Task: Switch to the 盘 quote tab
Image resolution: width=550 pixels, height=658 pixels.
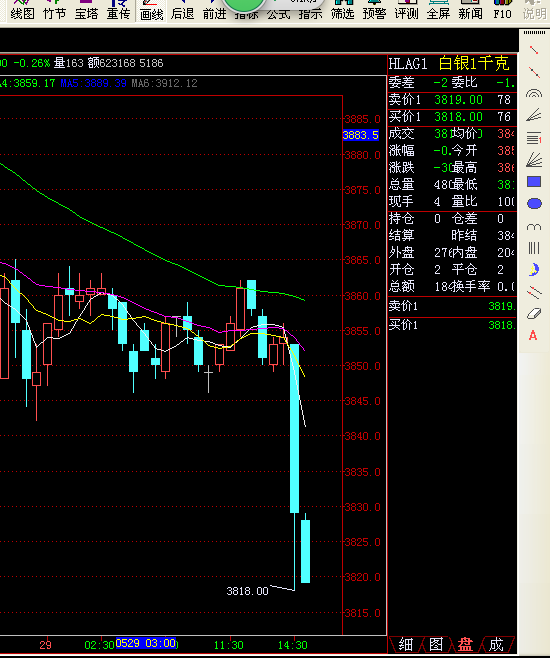Action: pos(465,644)
